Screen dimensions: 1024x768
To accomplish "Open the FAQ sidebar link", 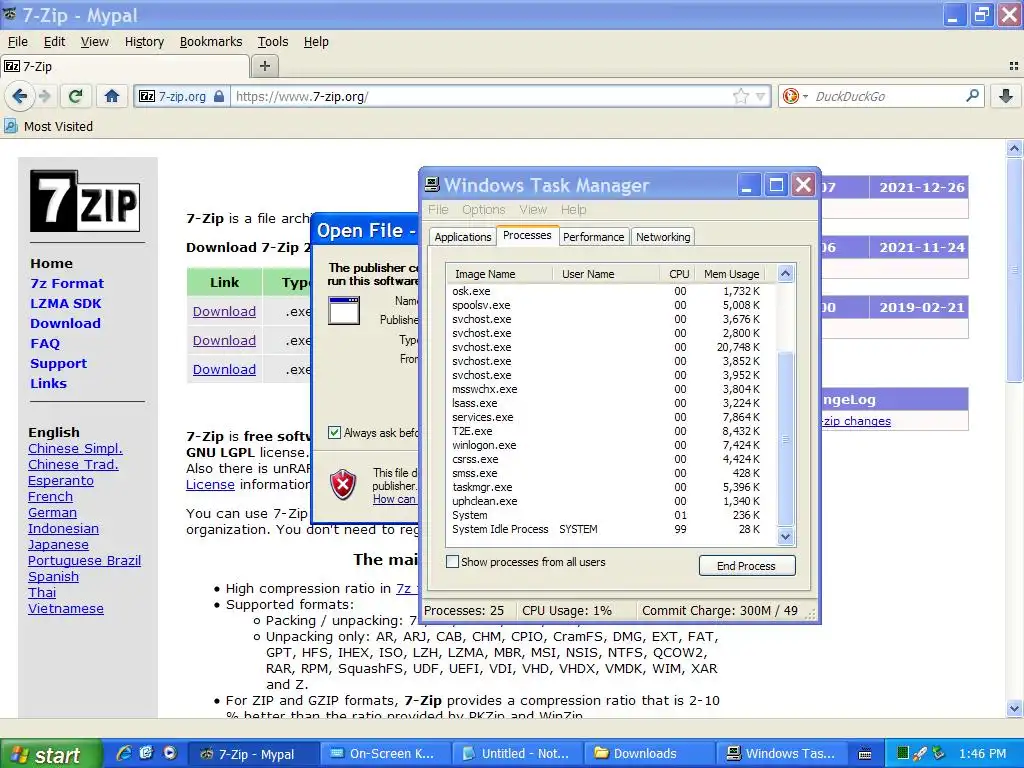I will (x=44, y=344).
